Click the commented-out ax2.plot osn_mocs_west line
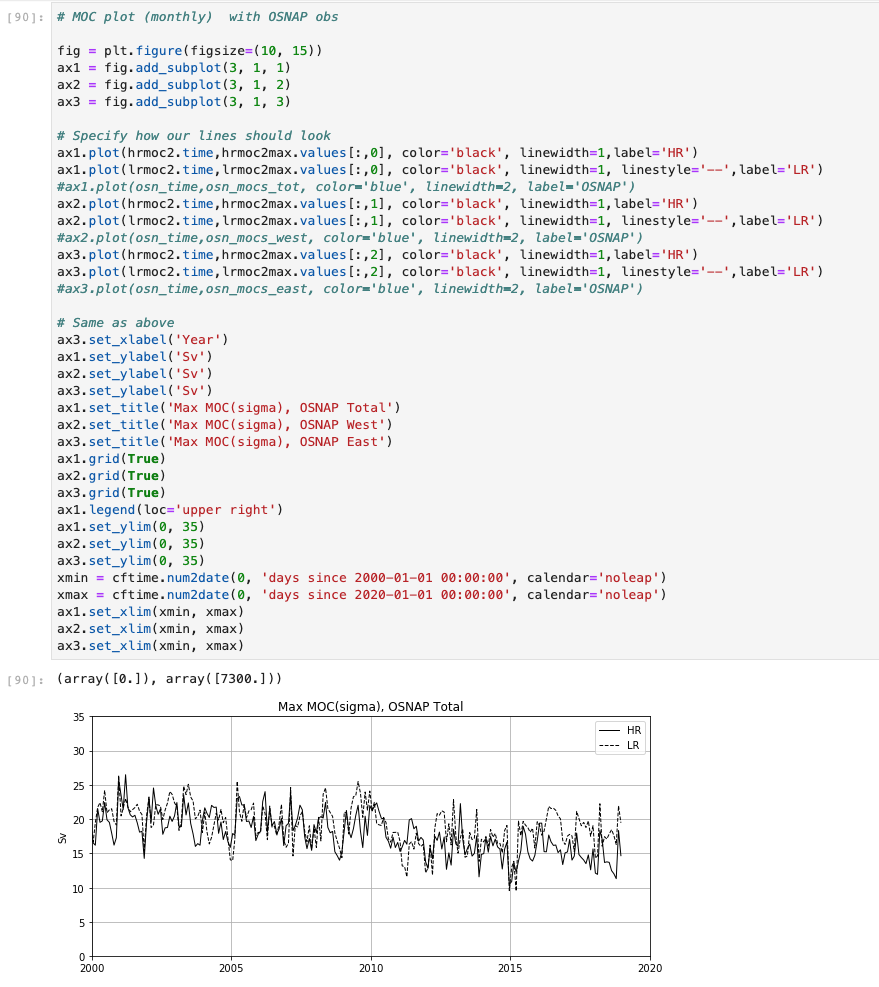This screenshot has width=879, height=987. click(x=349, y=238)
